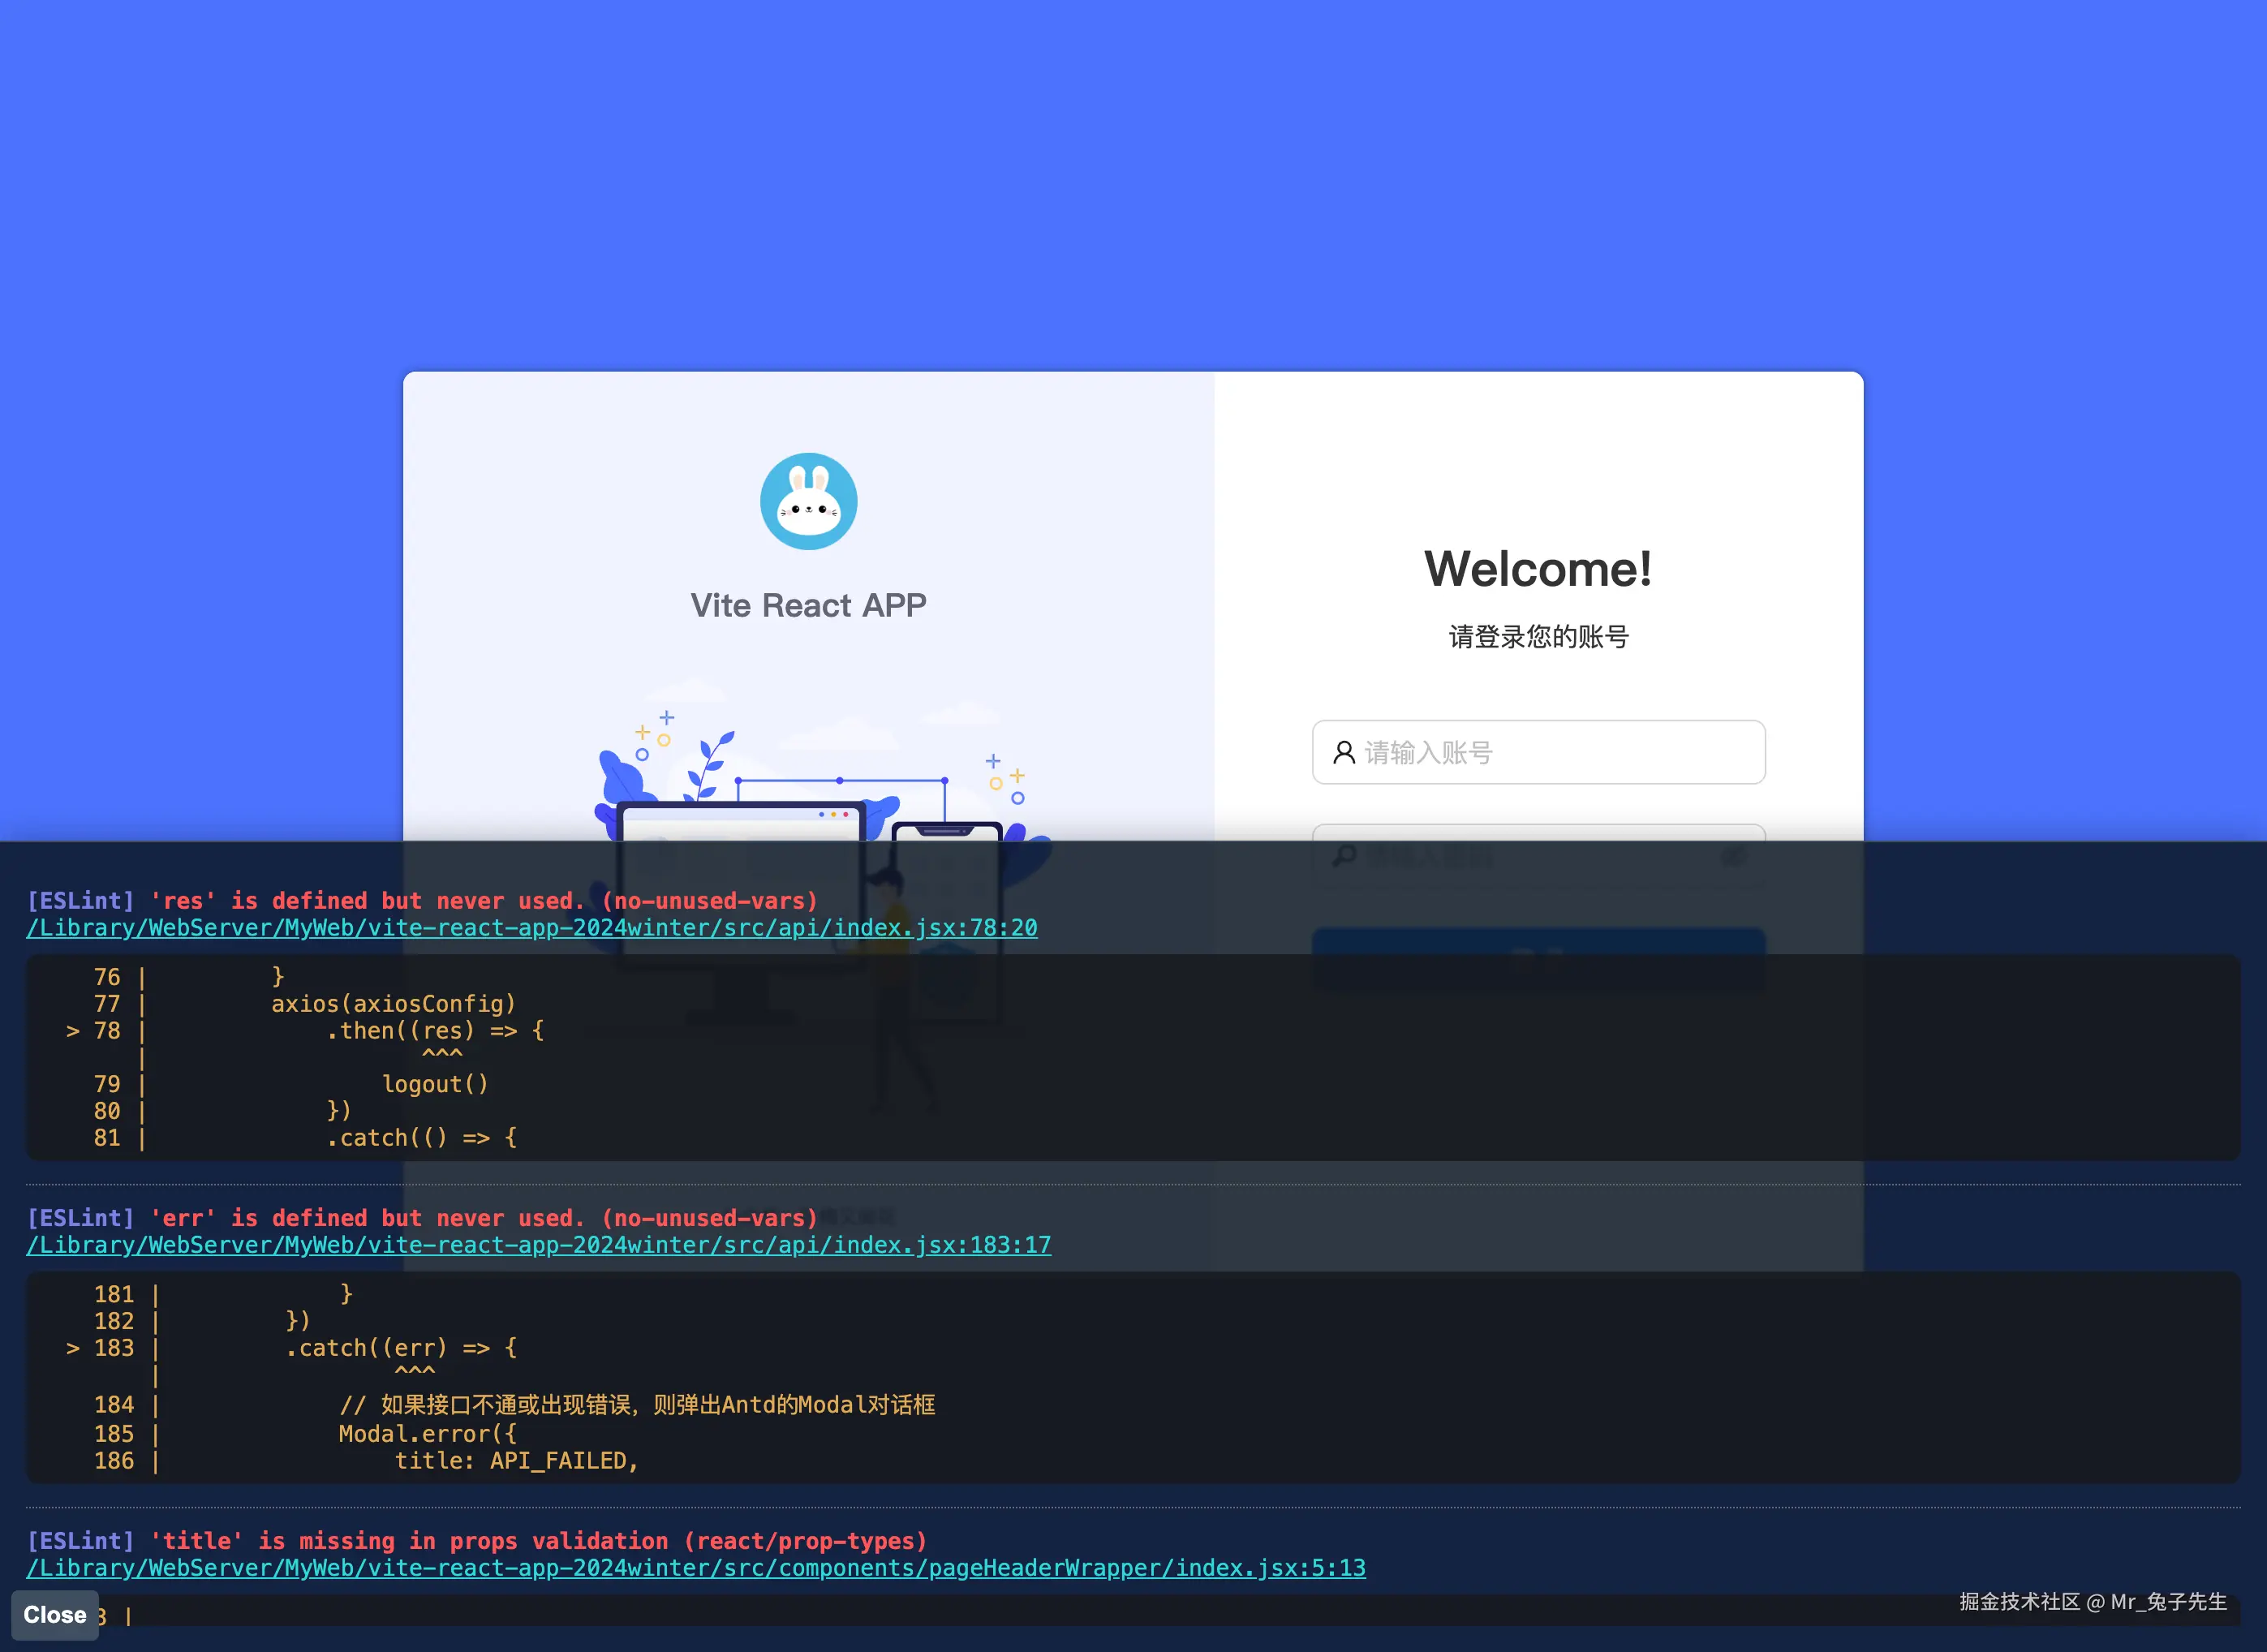The image size is (2267, 1652).
Task: Toggle password visibility eye icon
Action: pos(1733,856)
